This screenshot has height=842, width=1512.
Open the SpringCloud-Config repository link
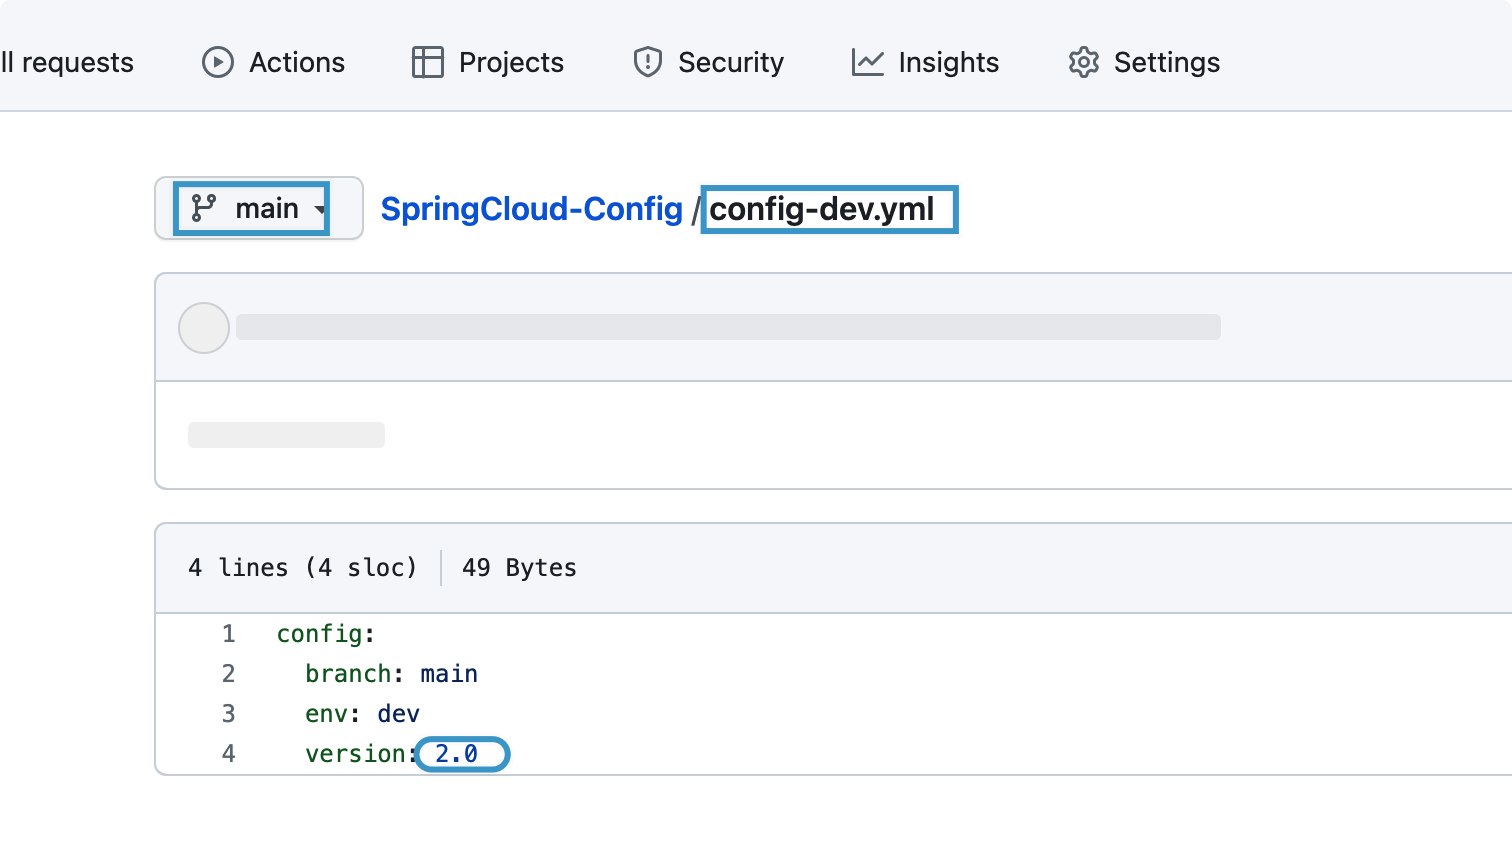531,209
